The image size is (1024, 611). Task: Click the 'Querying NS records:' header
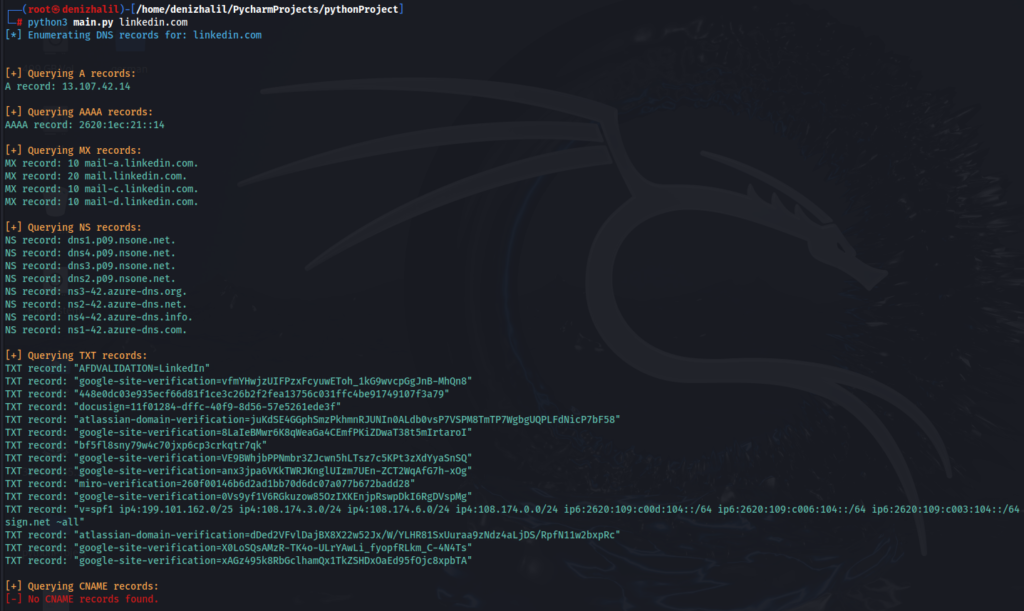[x=73, y=228]
